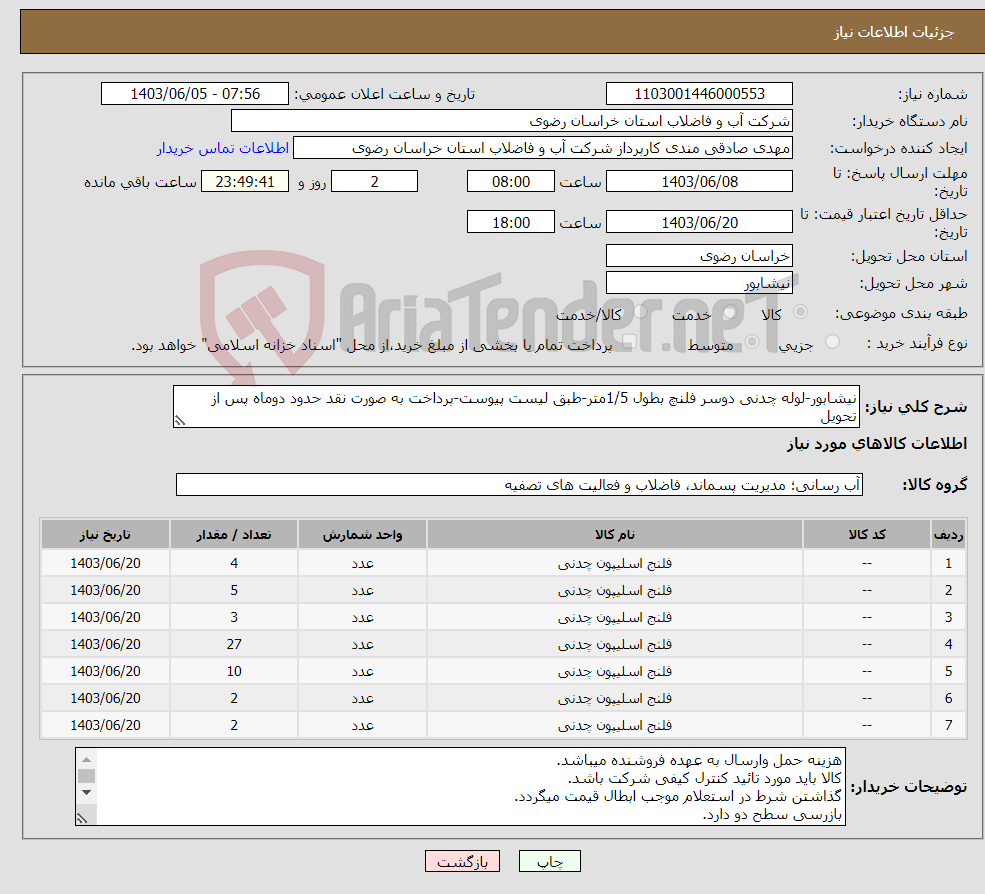Click the کد کالا column header
This screenshot has height=894, width=985.
point(867,535)
